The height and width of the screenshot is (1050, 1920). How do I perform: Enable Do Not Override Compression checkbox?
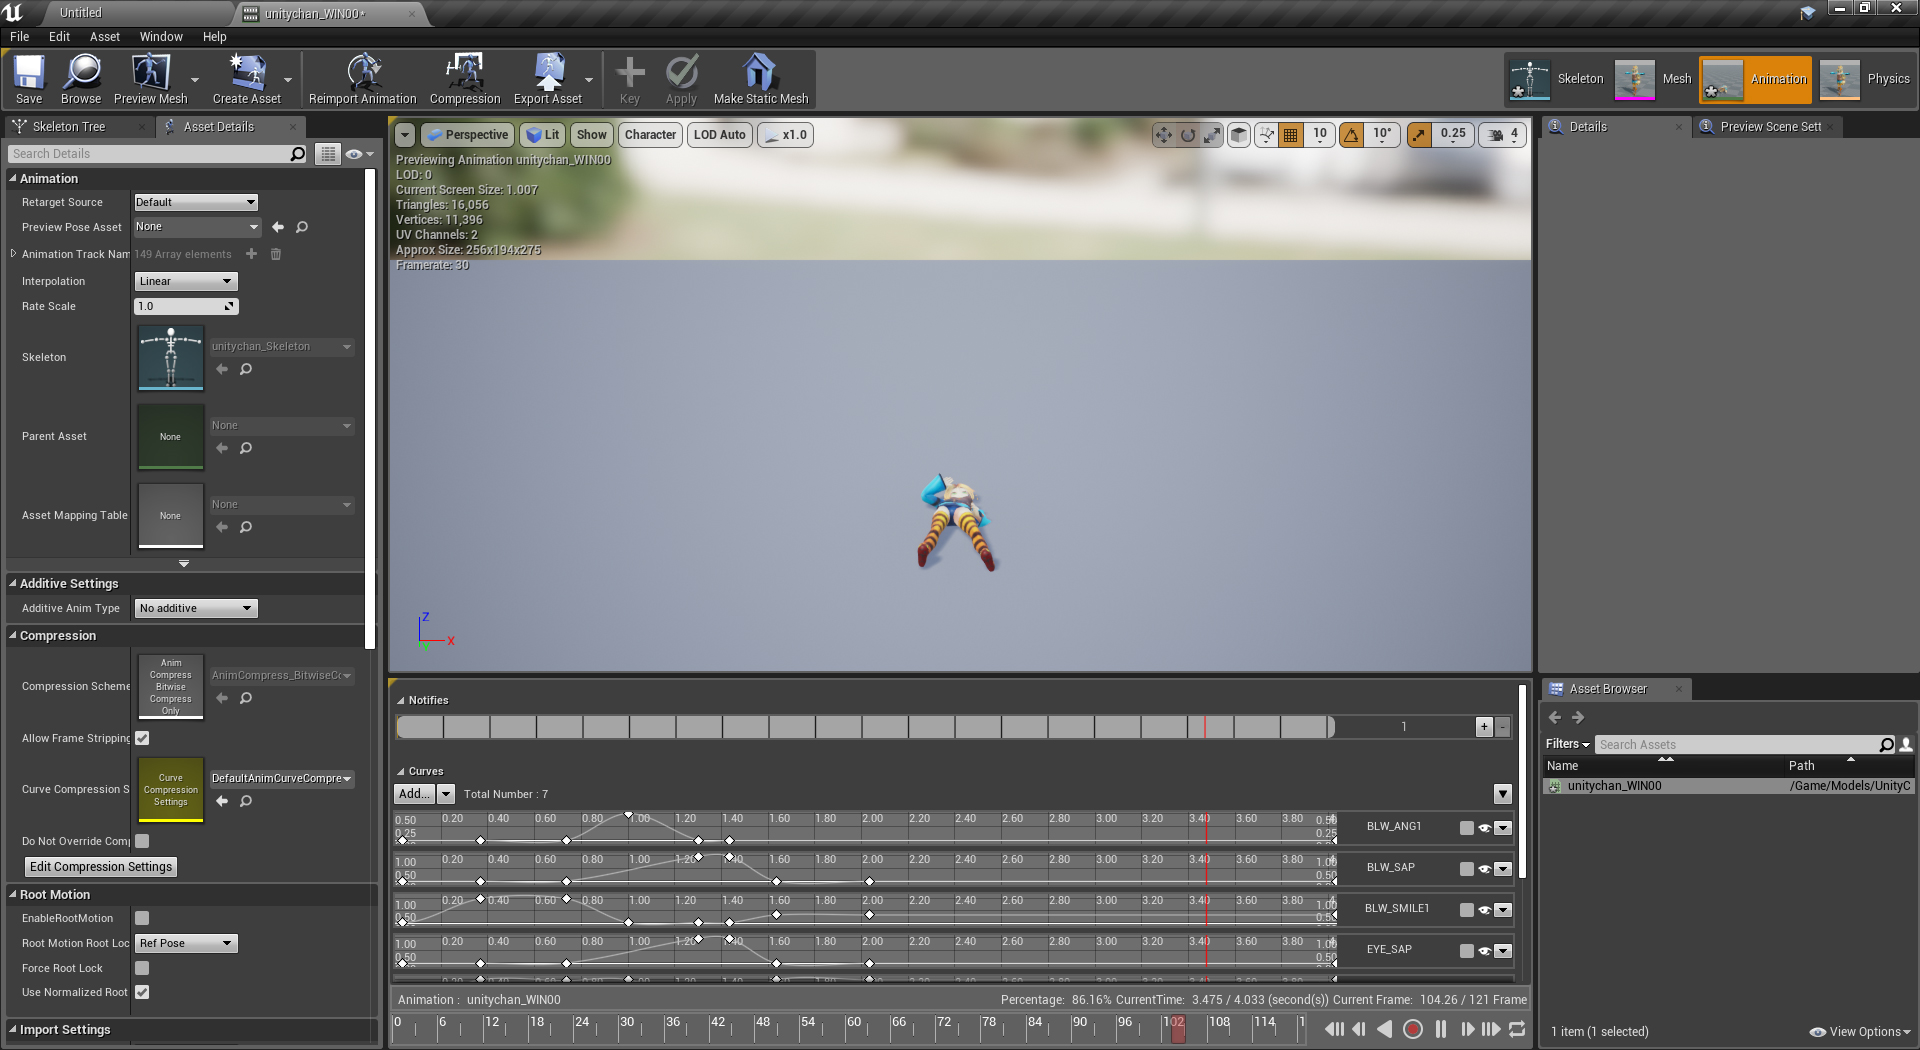(x=142, y=841)
